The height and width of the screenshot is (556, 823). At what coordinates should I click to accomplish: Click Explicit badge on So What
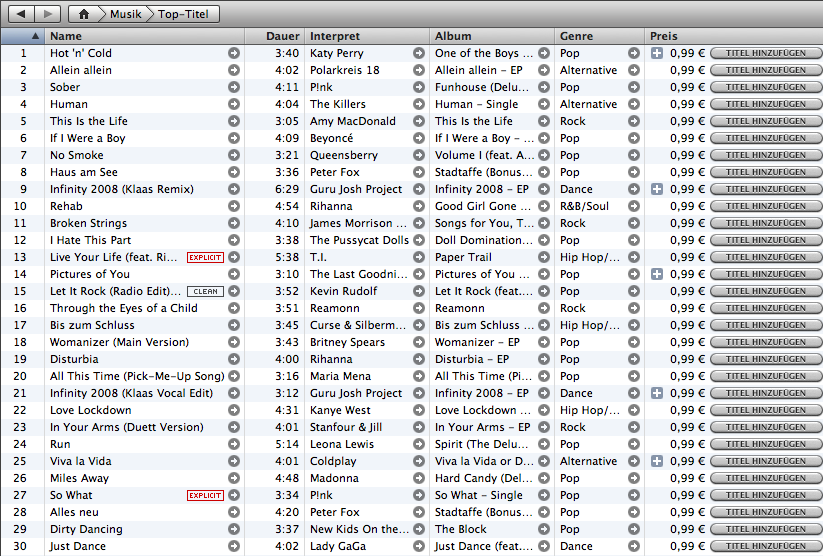(x=205, y=495)
